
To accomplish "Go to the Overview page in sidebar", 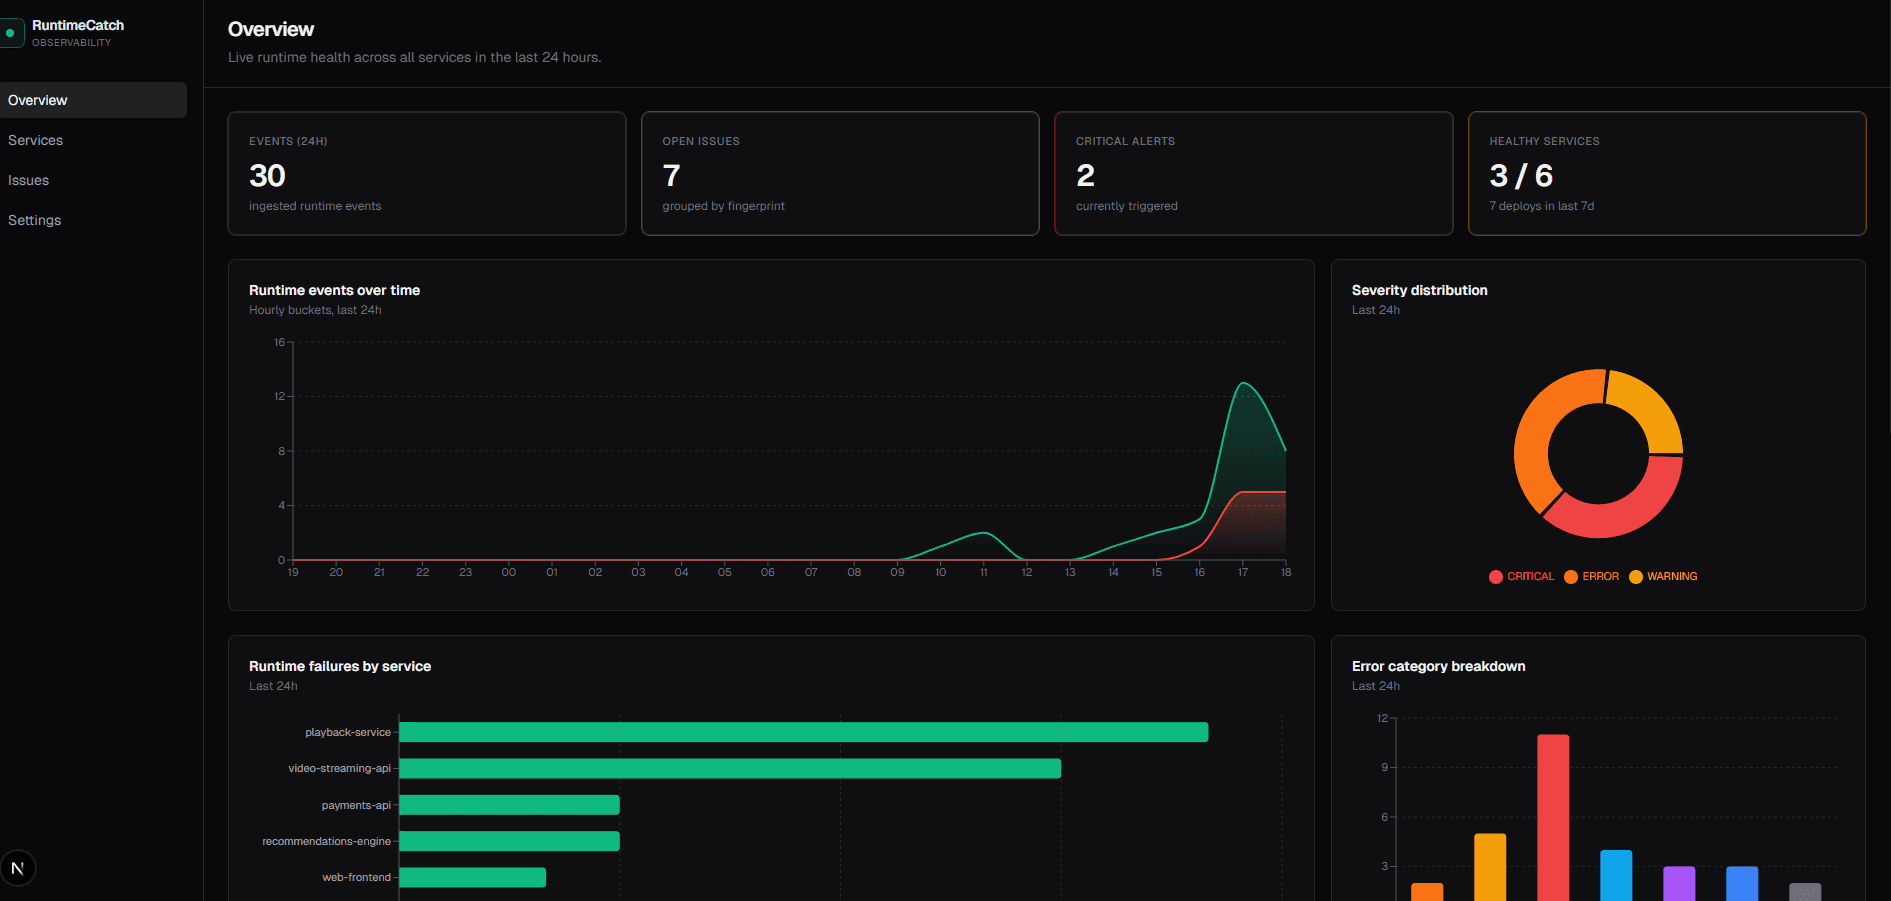I will point(93,100).
